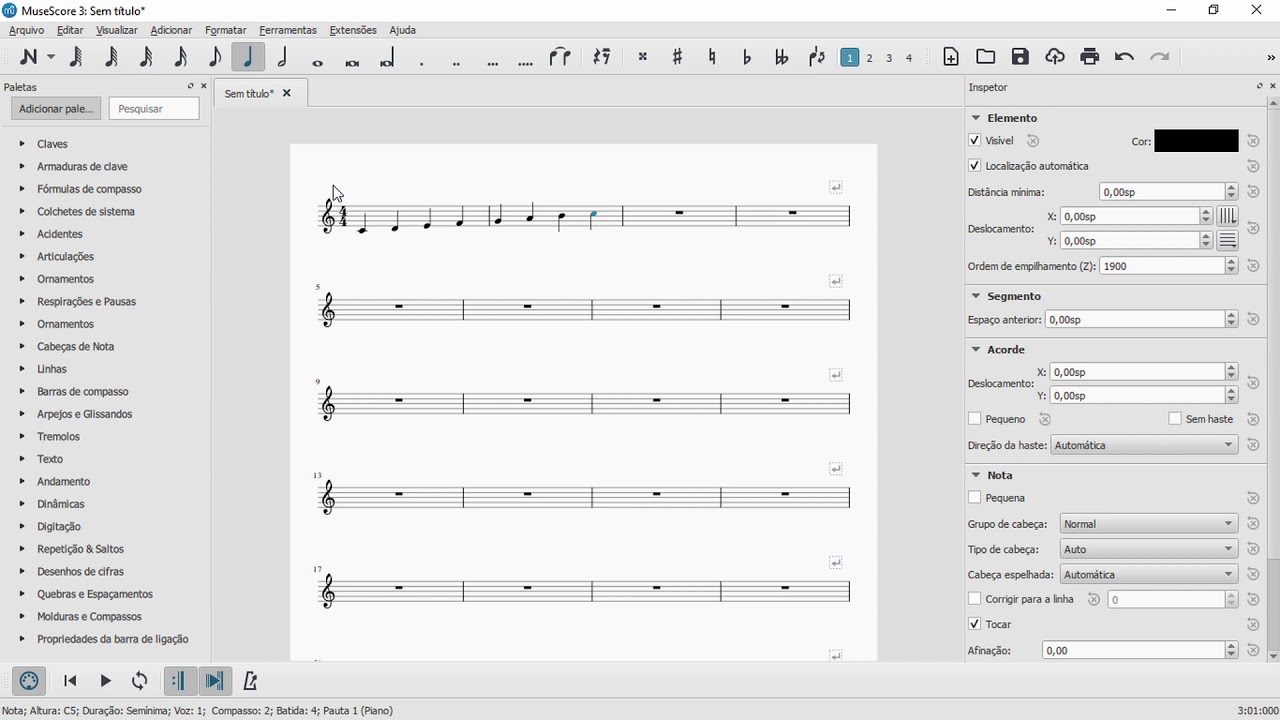The image size is (1280, 720).
Task: Open the Ferramentas menu
Action: click(288, 30)
